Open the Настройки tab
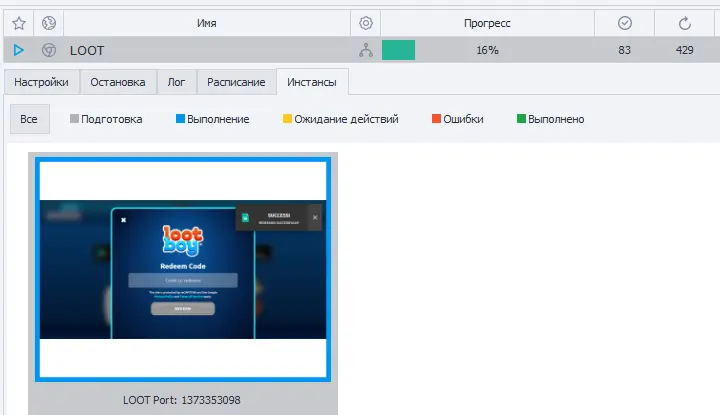Viewport: 720px width, 415px height. pyautogui.click(x=41, y=82)
